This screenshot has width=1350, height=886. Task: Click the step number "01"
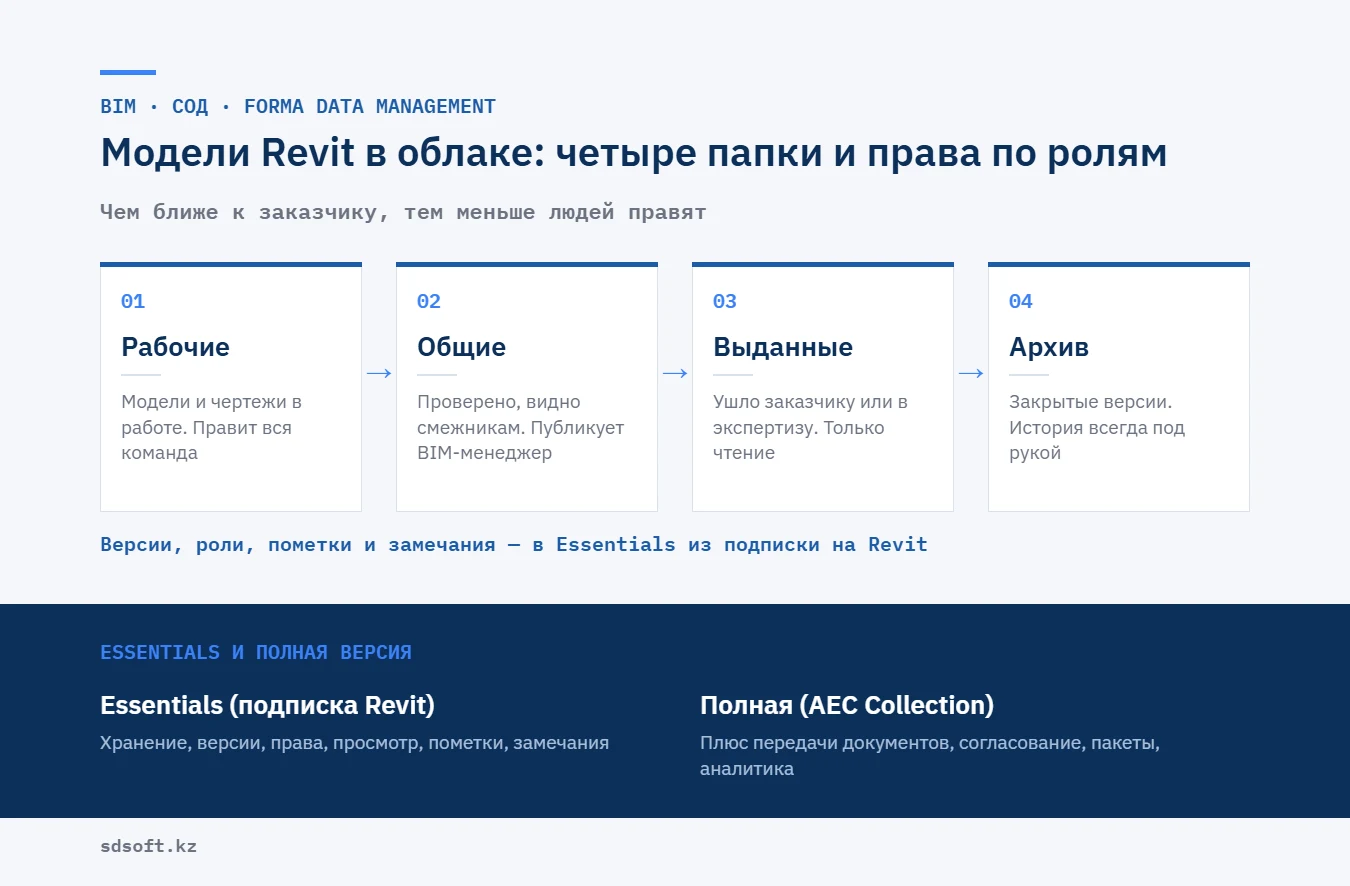(133, 301)
